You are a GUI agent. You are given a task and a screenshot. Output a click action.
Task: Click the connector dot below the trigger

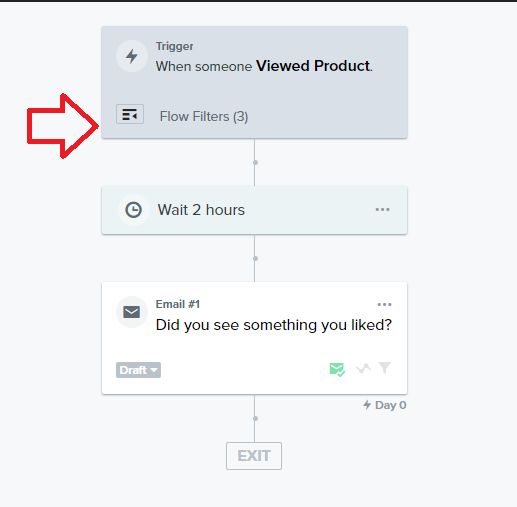pos(255,162)
